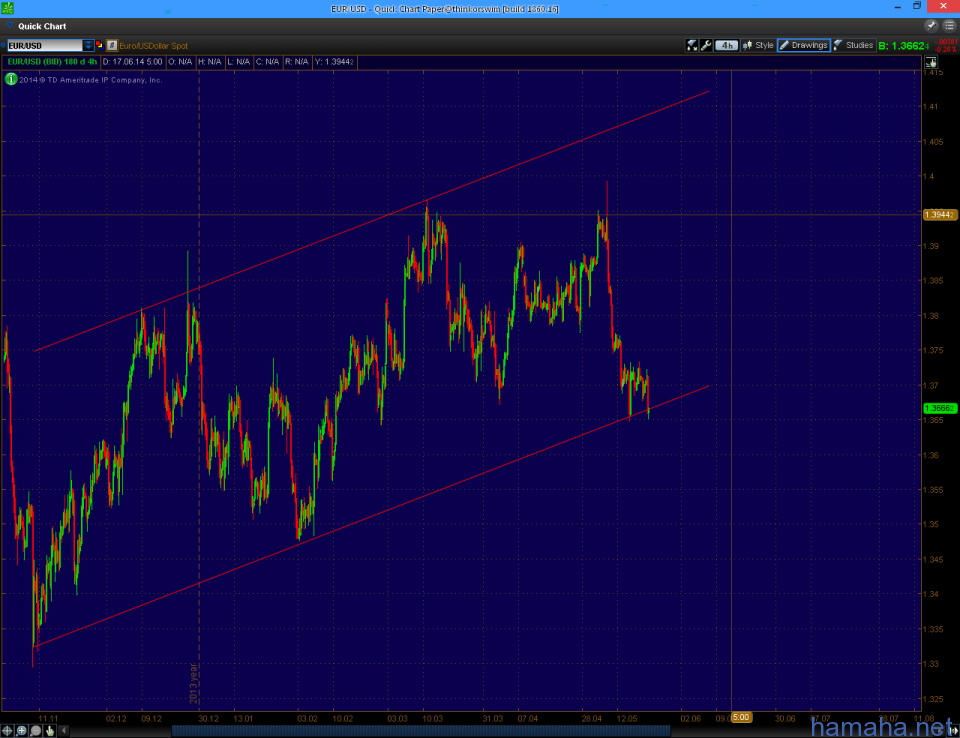960x738 pixels.
Task: Restore down the thinkorswim window
Action: 917,7
